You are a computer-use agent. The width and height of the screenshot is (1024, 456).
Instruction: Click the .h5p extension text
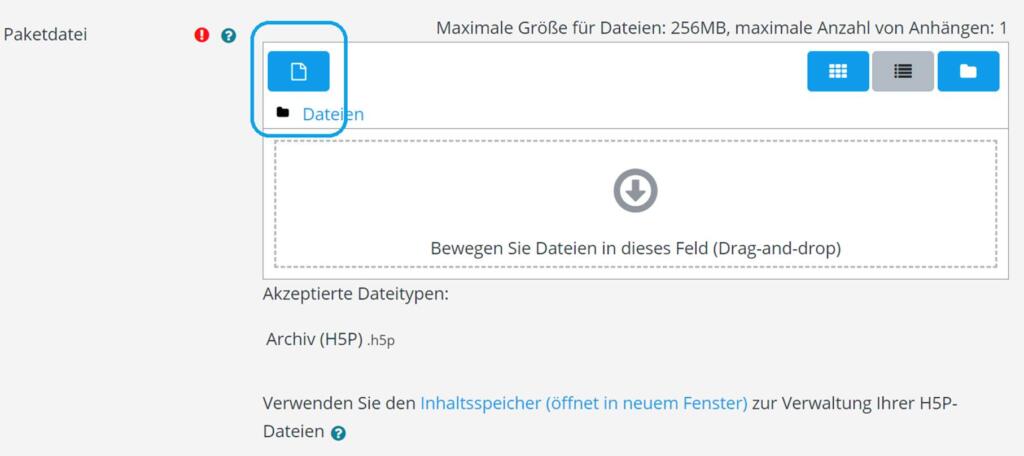tap(381, 340)
